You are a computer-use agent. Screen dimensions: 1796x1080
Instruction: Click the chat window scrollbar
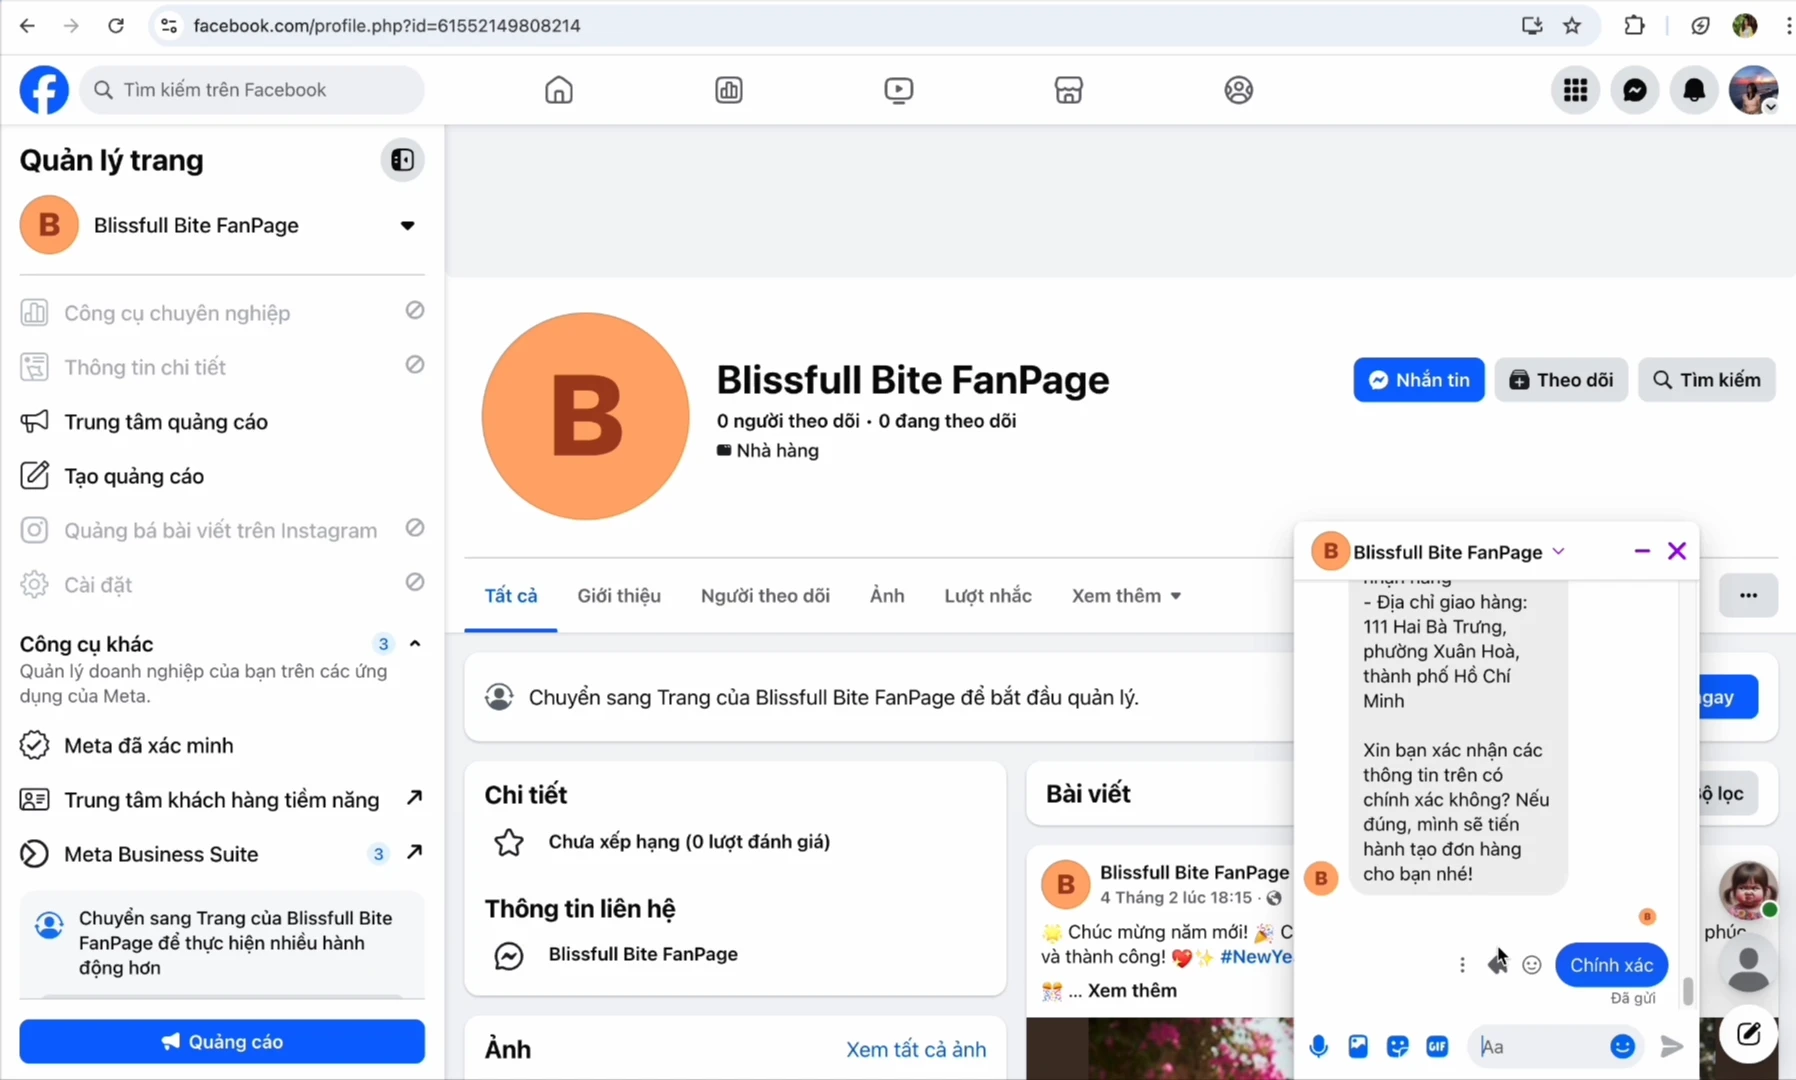pos(1688,990)
